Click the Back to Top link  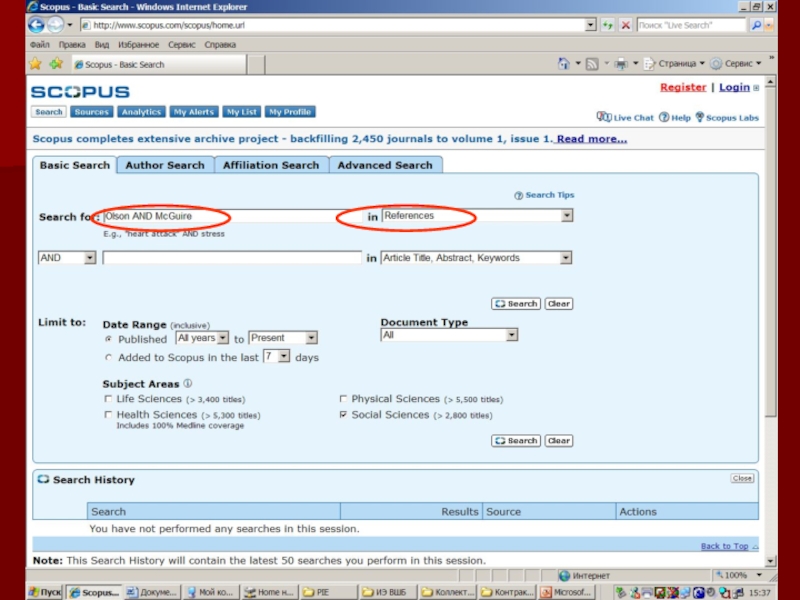724,546
